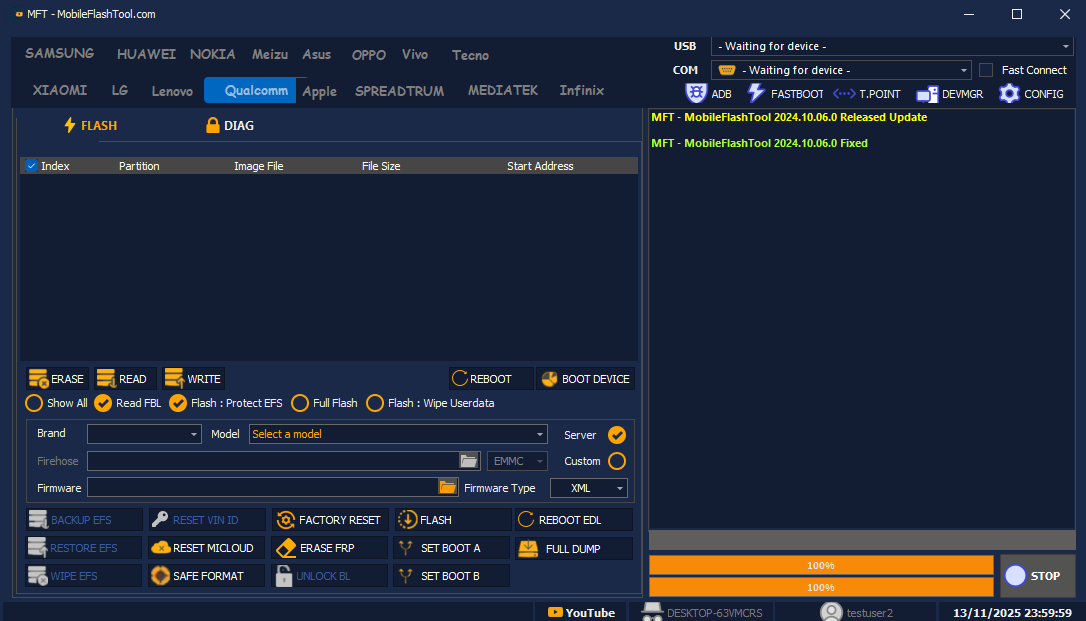Click ERASE FRP

pos(329,548)
